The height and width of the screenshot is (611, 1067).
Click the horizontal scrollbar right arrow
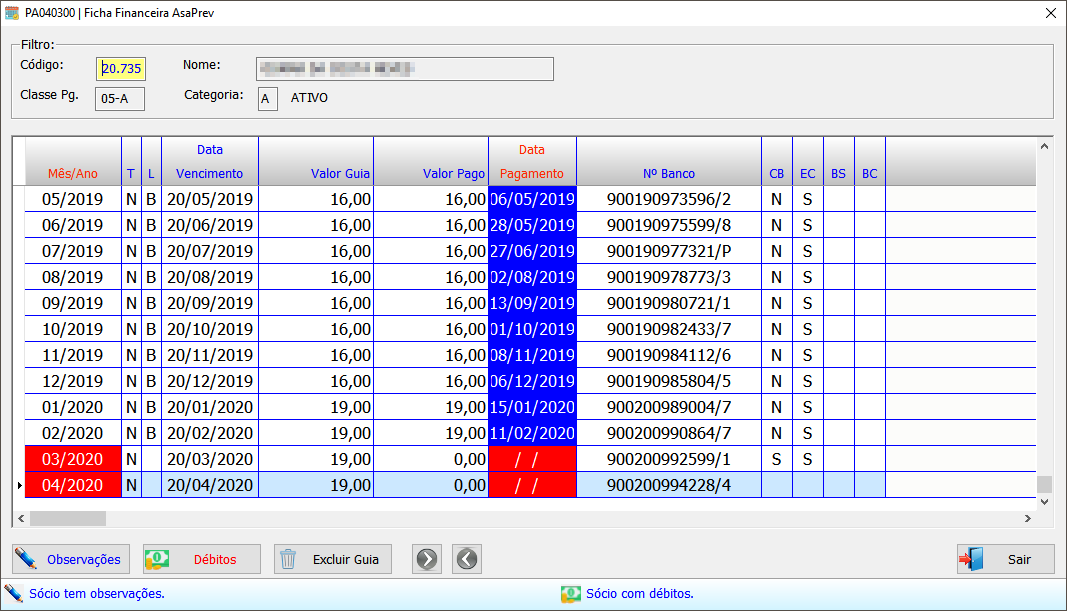coord(1027,518)
